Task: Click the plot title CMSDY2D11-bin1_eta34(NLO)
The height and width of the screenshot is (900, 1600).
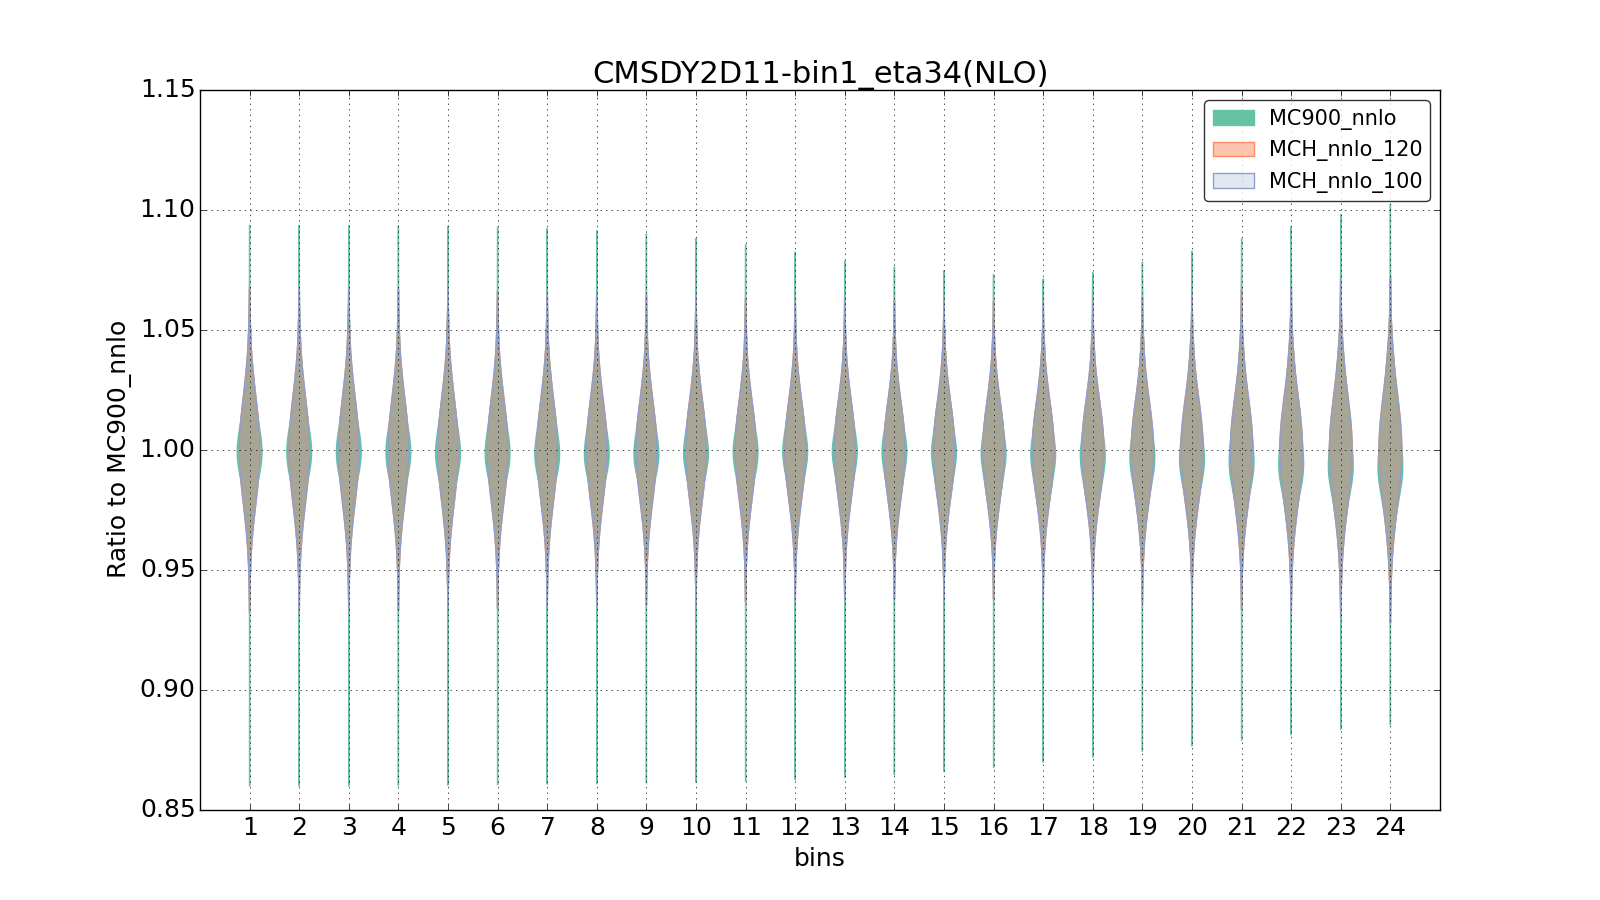Action: point(820,73)
